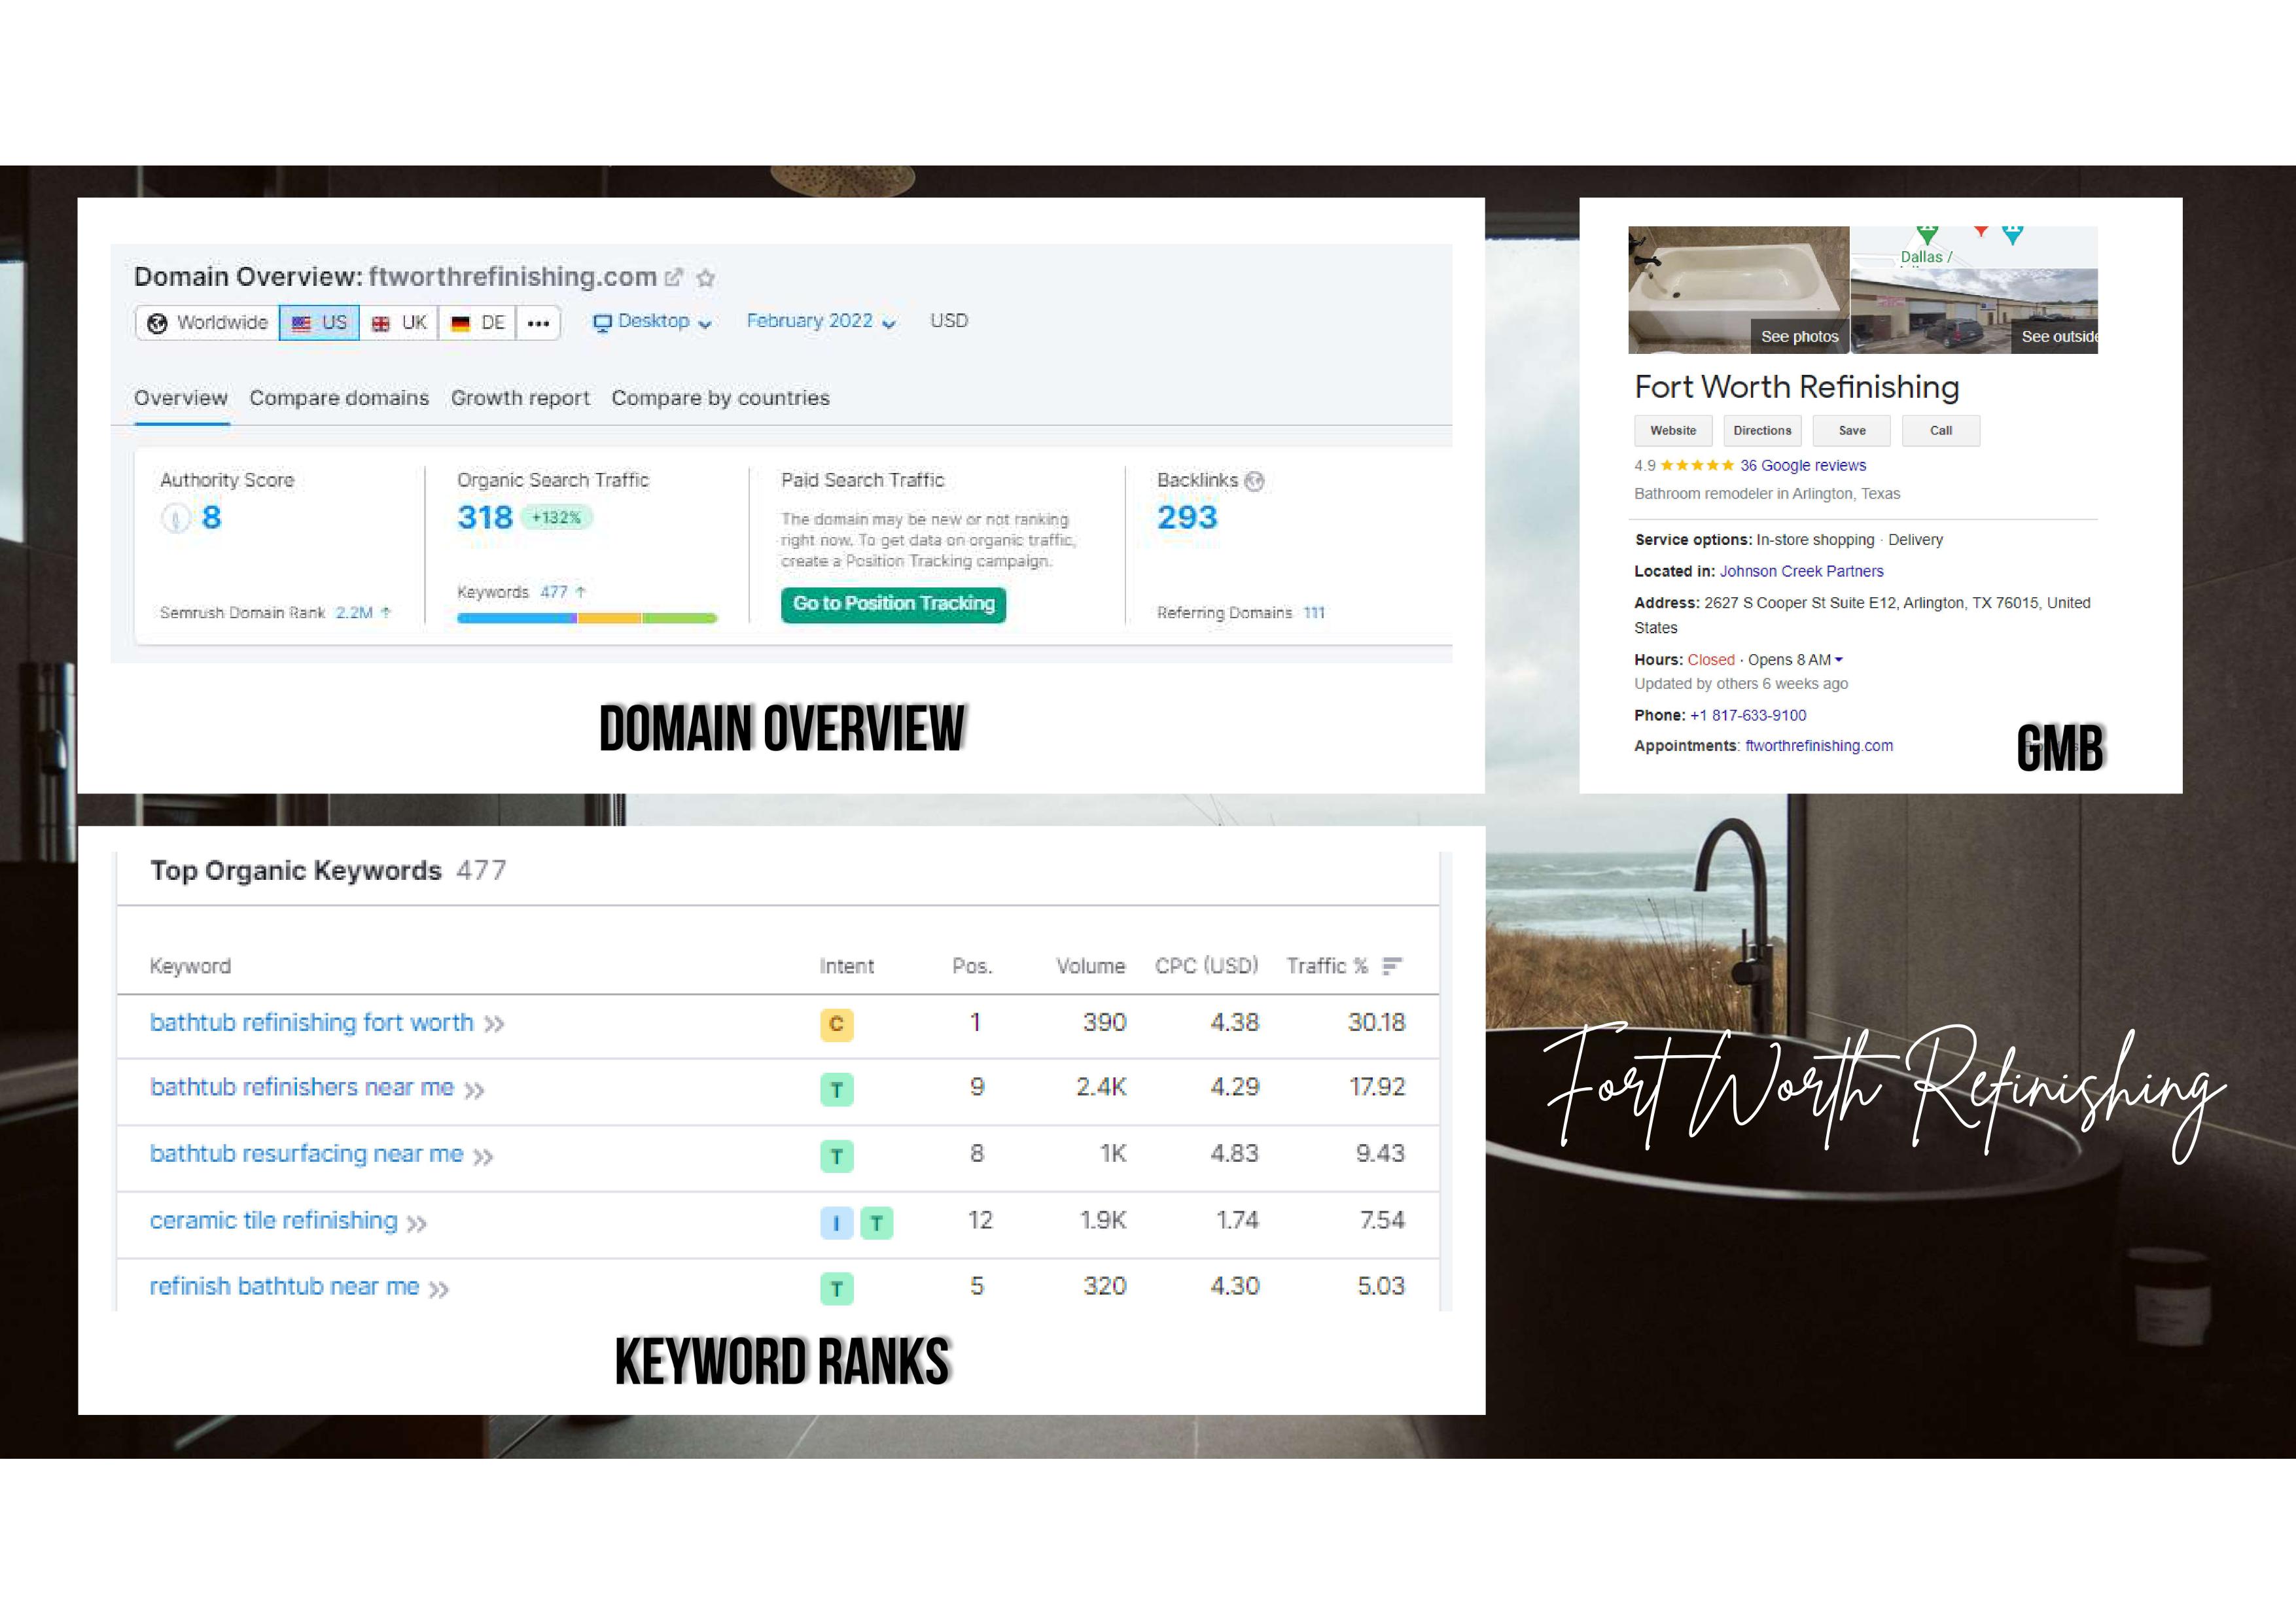Select the Worldwide database toggle
Screen dimensions: 2296x1623
tap(208, 323)
